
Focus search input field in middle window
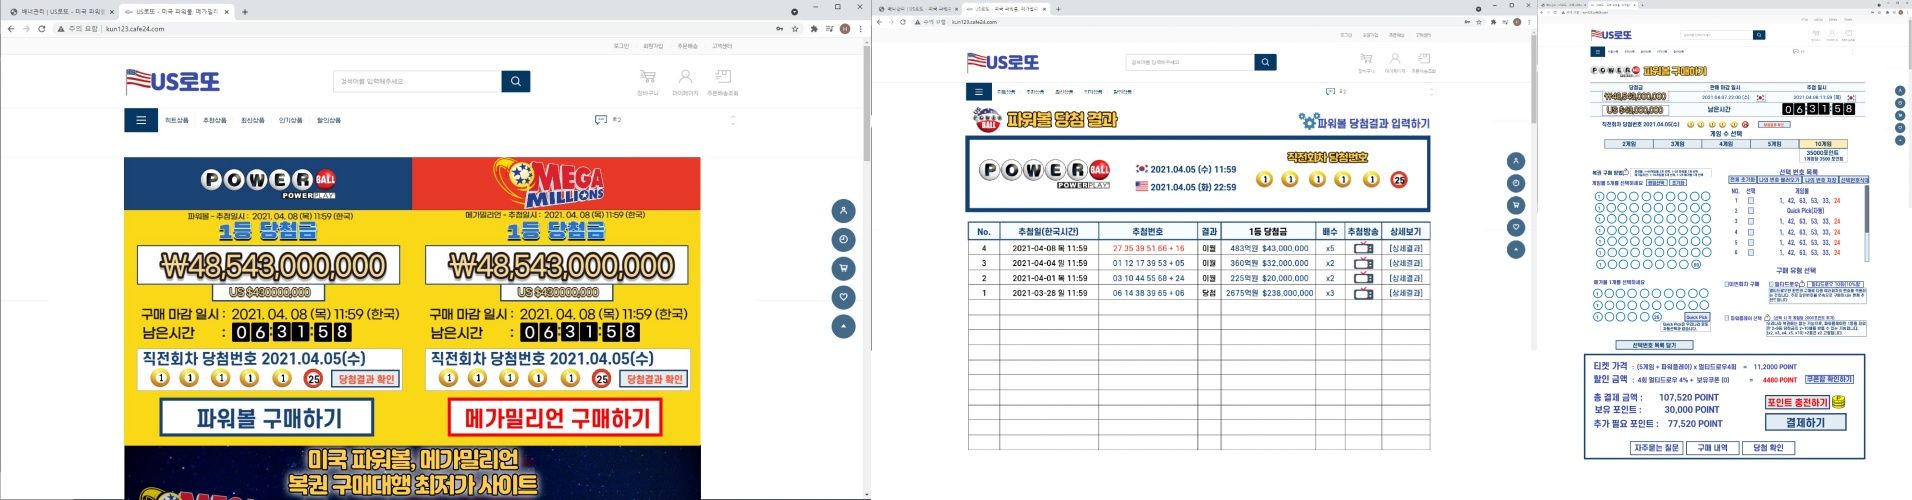point(1190,62)
